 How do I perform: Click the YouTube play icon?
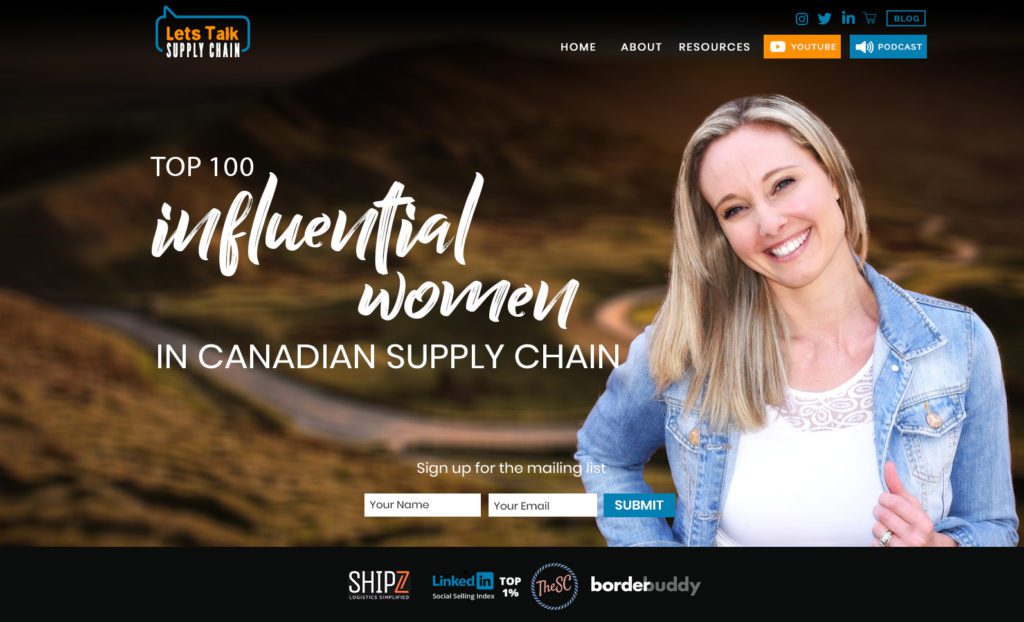point(777,47)
